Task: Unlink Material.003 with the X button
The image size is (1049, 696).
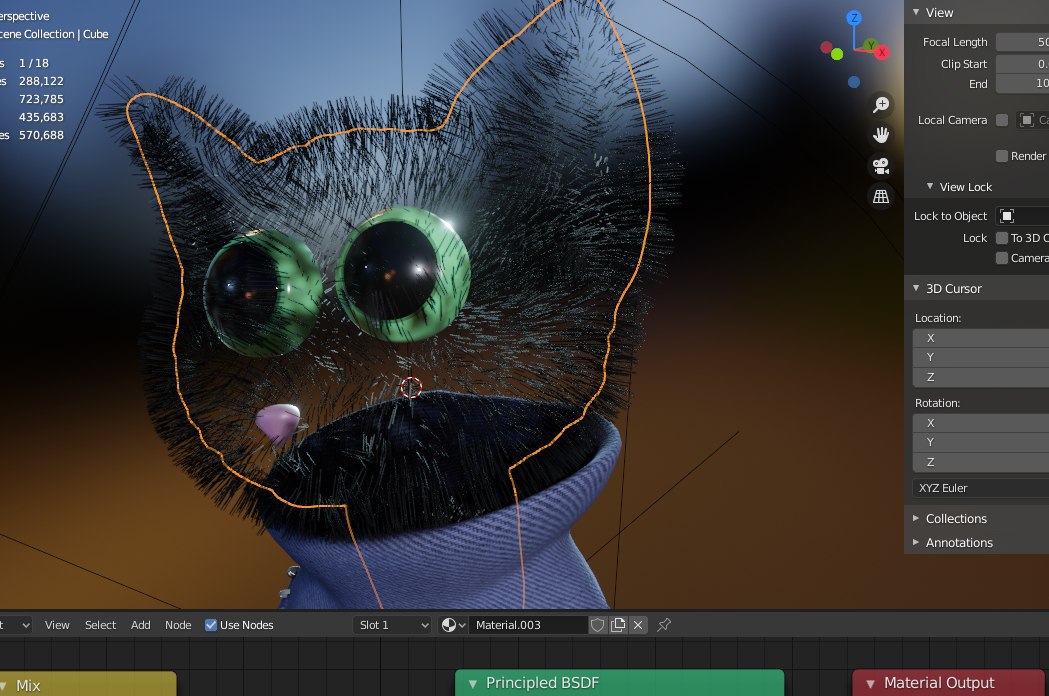Action: pos(638,625)
